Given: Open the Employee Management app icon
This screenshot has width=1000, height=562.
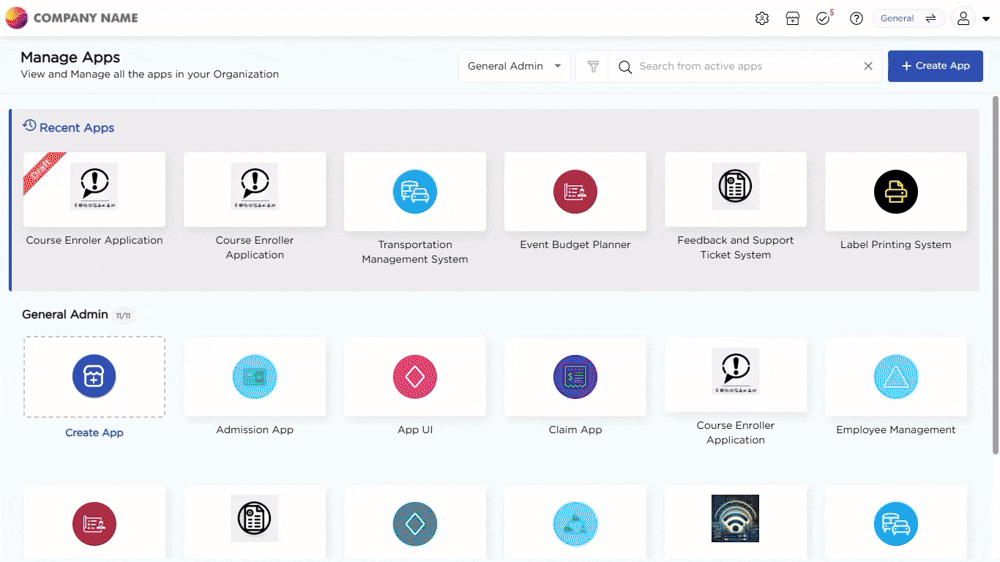Looking at the screenshot, I should click(895, 377).
